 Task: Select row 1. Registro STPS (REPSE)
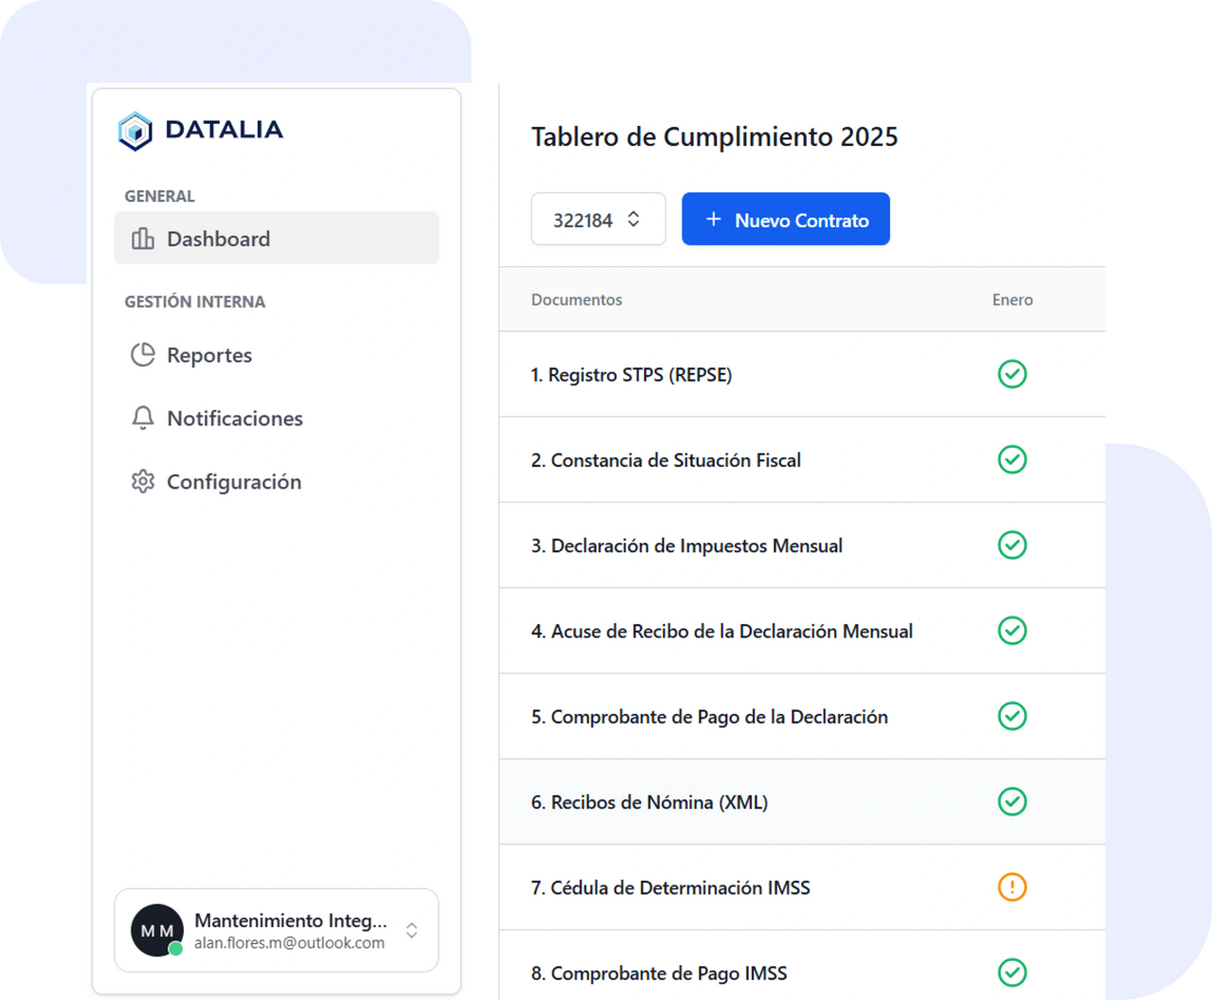coord(802,374)
